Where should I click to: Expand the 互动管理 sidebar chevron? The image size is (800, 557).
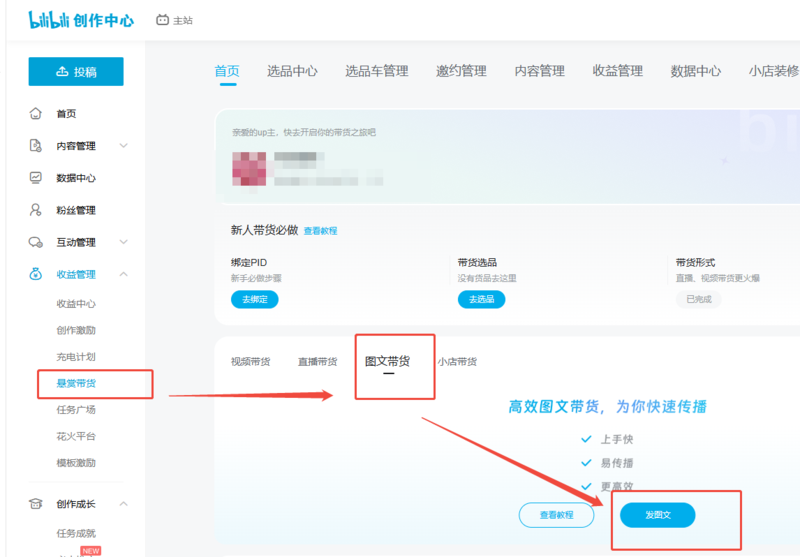(123, 242)
